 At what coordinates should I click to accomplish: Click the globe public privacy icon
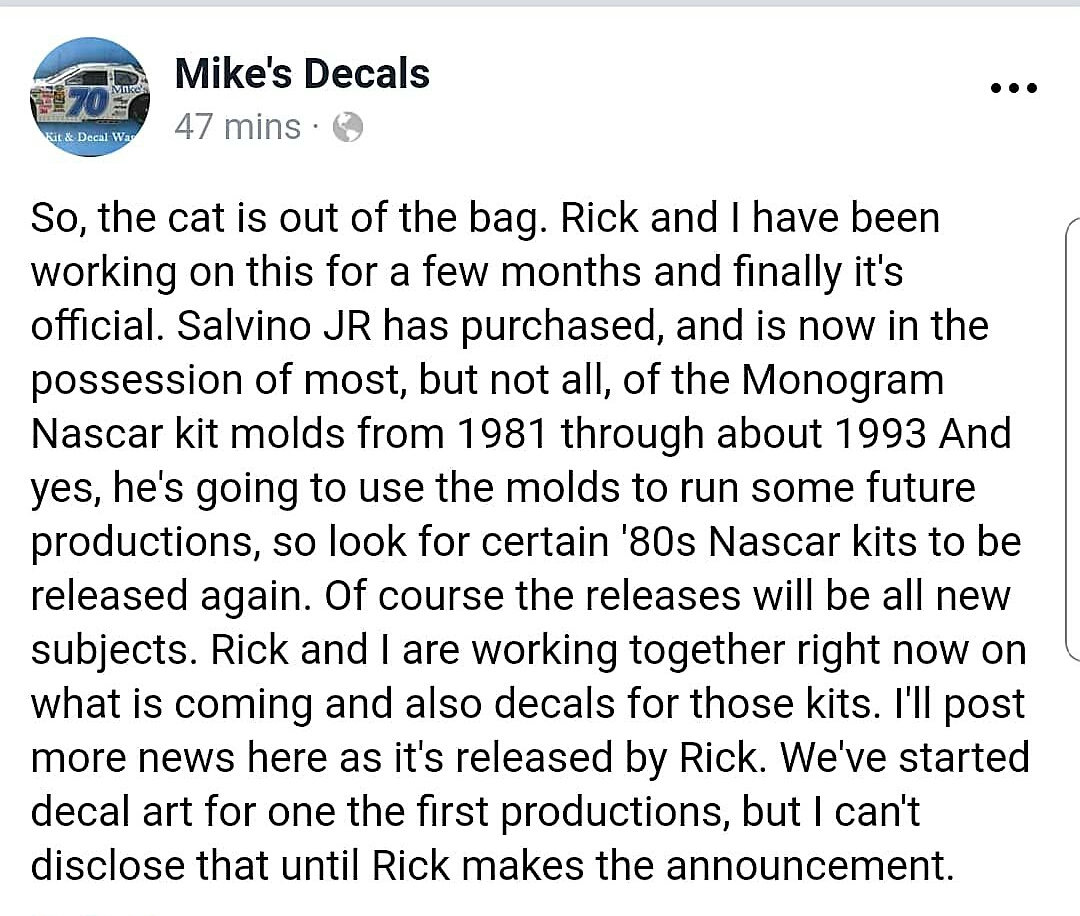pyautogui.click(x=348, y=127)
